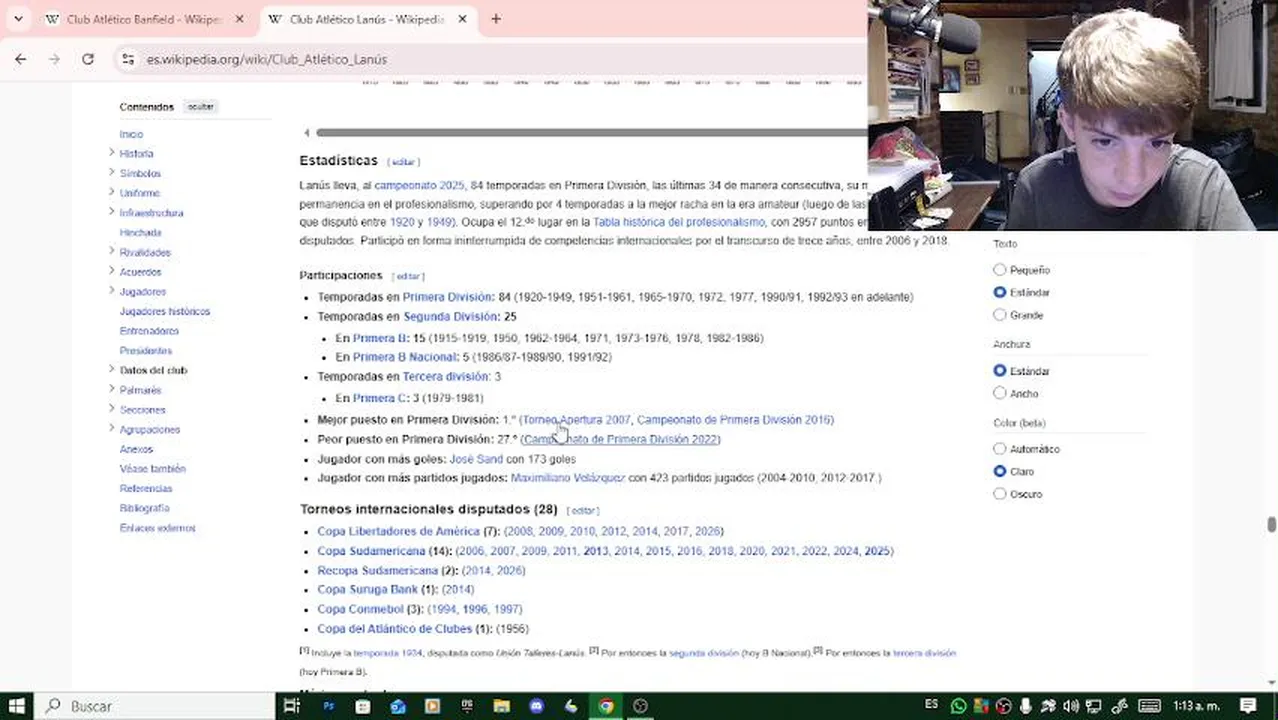Open a new browser tab
Image resolution: width=1278 pixels, height=720 pixels.
pos(496,19)
